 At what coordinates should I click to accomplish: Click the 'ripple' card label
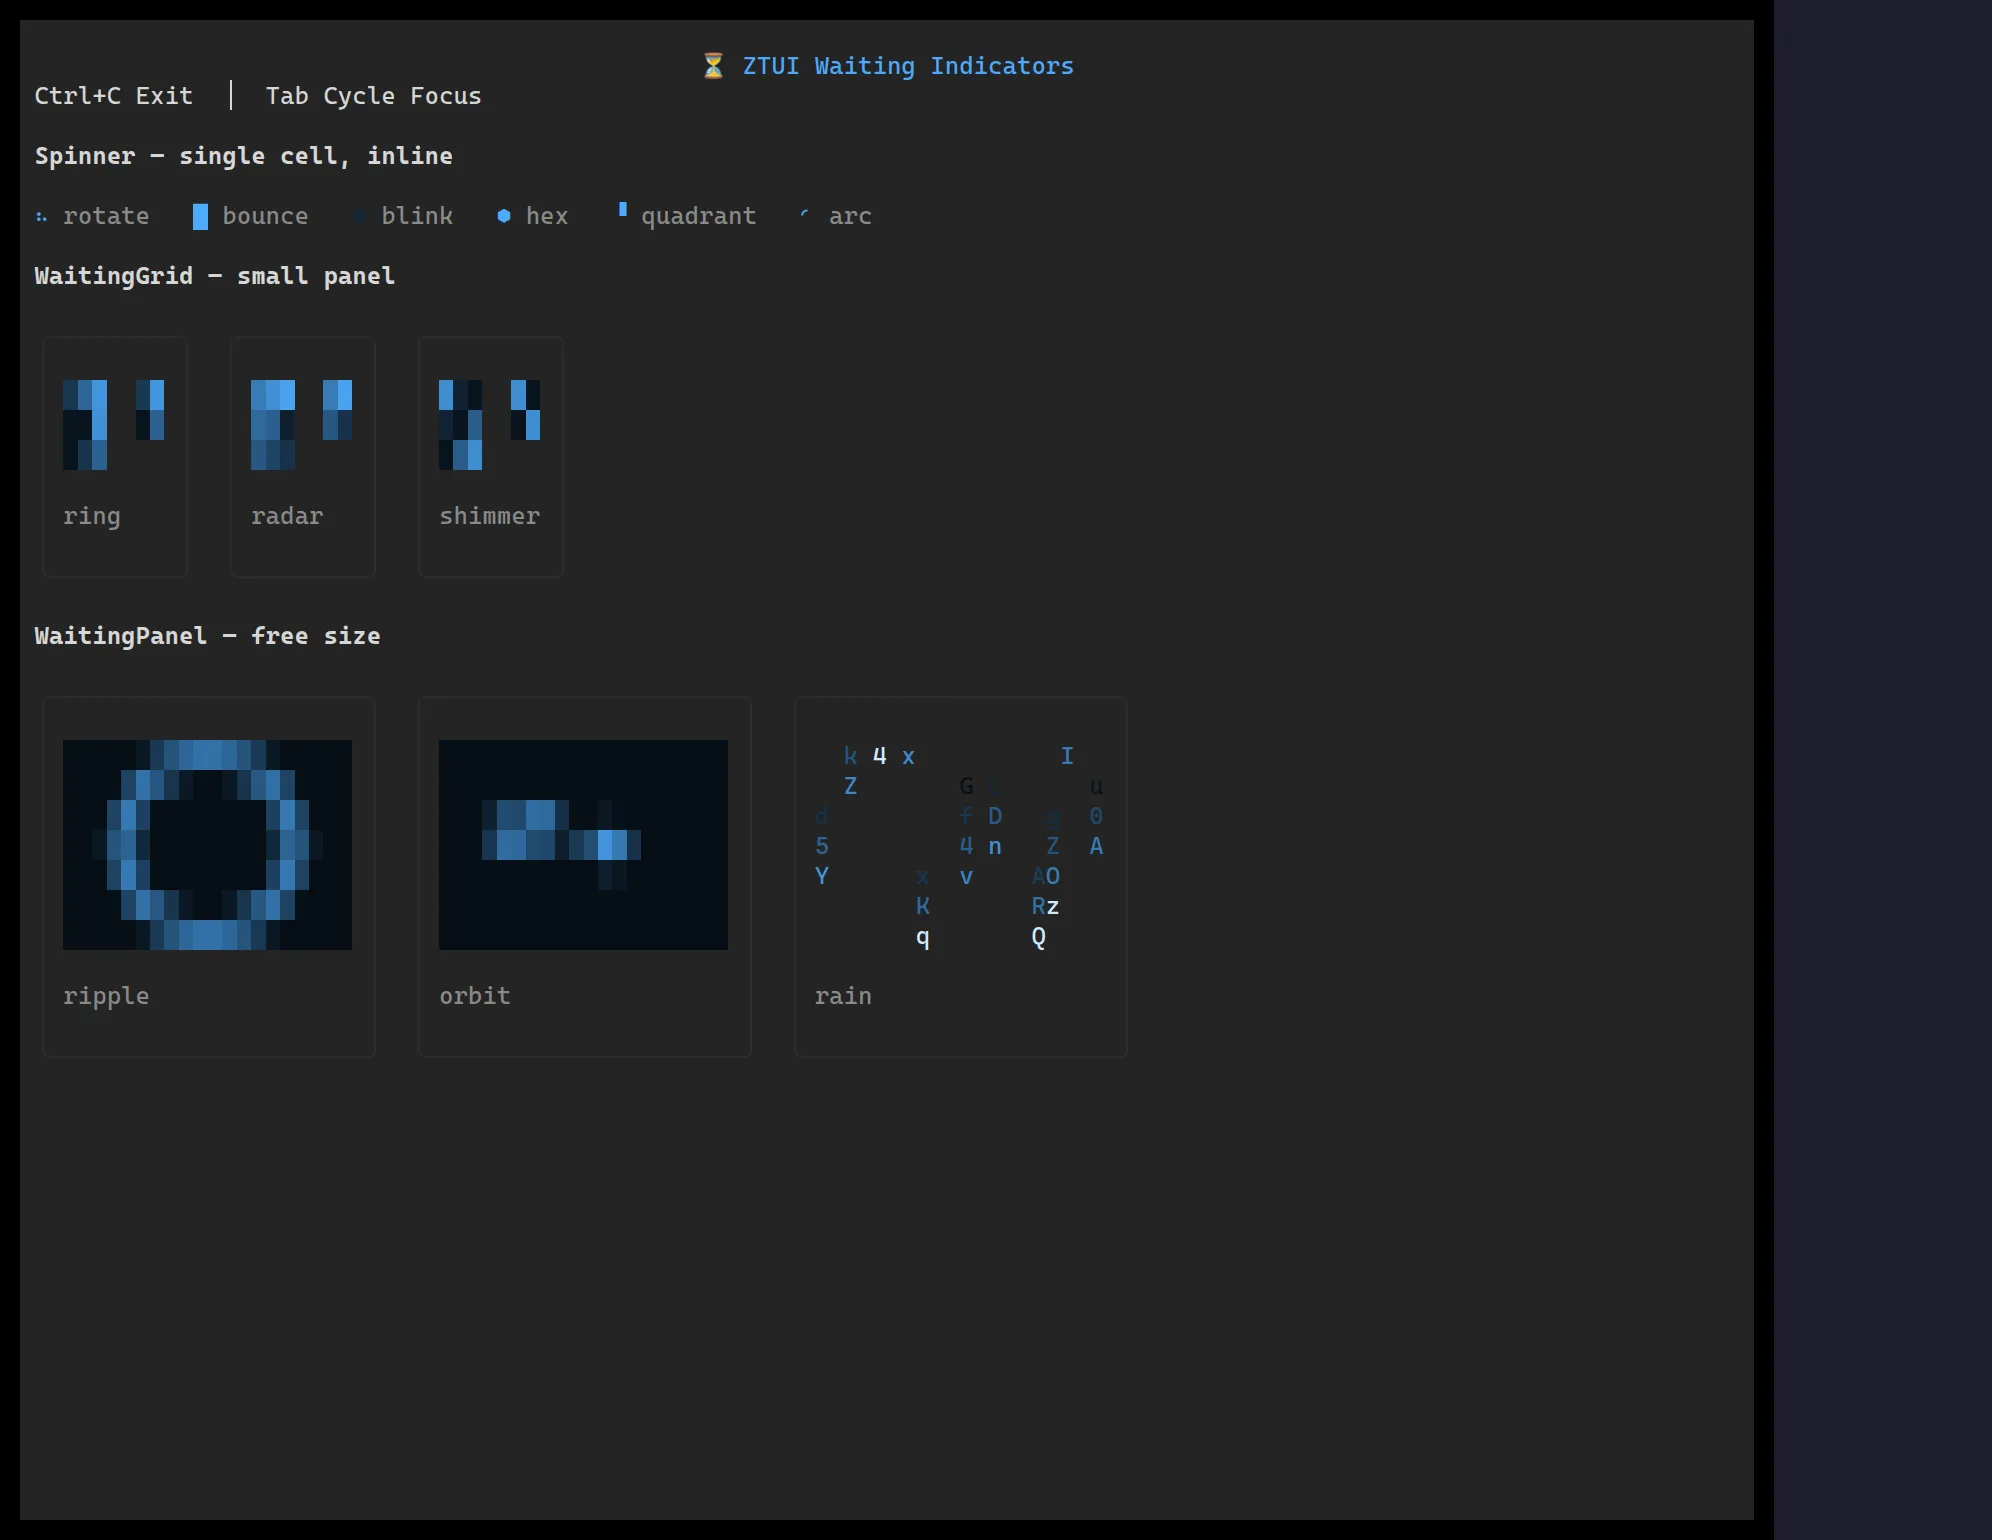[106, 997]
